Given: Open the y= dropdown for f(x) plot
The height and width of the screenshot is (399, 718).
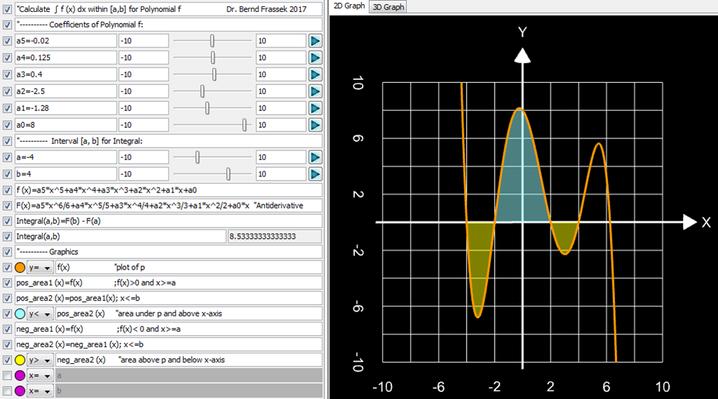Looking at the screenshot, I should pos(40,268).
